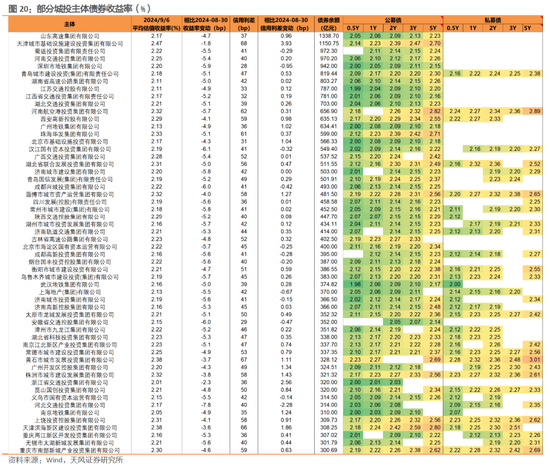Image resolution: width=550 pixels, height=467 pixels.
Task: Select the row name 浙江省交通投资集团有限公司
Action: pyautogui.click(x=70, y=382)
